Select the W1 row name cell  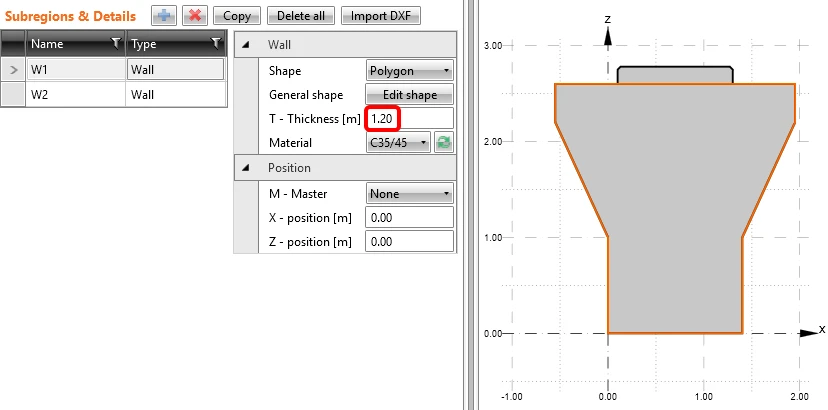[76, 69]
